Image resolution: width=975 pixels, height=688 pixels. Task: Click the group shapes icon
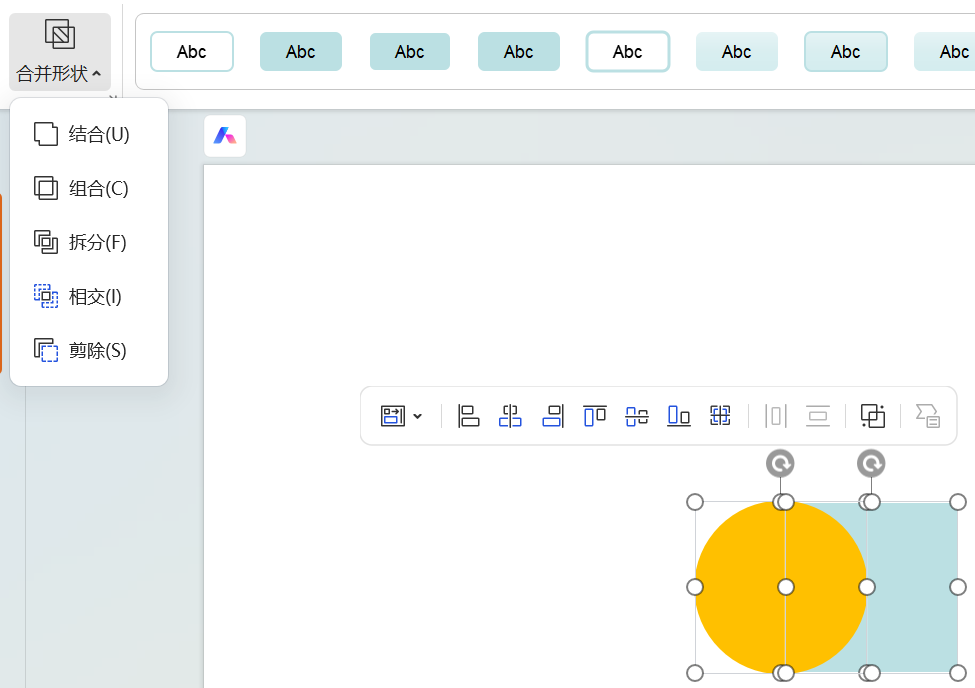click(x=872, y=416)
